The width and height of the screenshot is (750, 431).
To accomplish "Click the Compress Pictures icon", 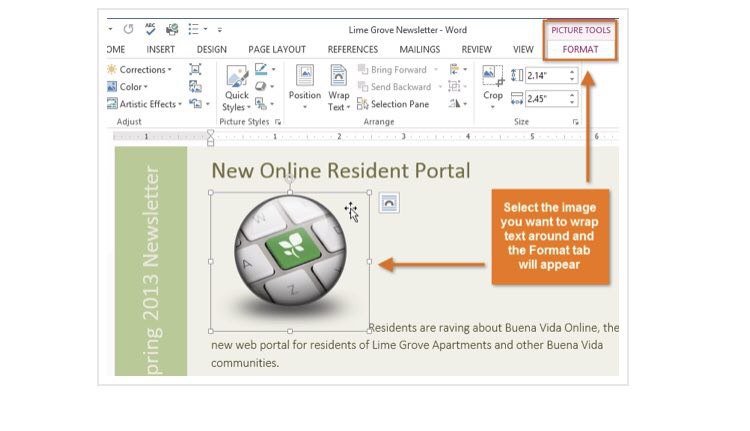I will [195, 70].
